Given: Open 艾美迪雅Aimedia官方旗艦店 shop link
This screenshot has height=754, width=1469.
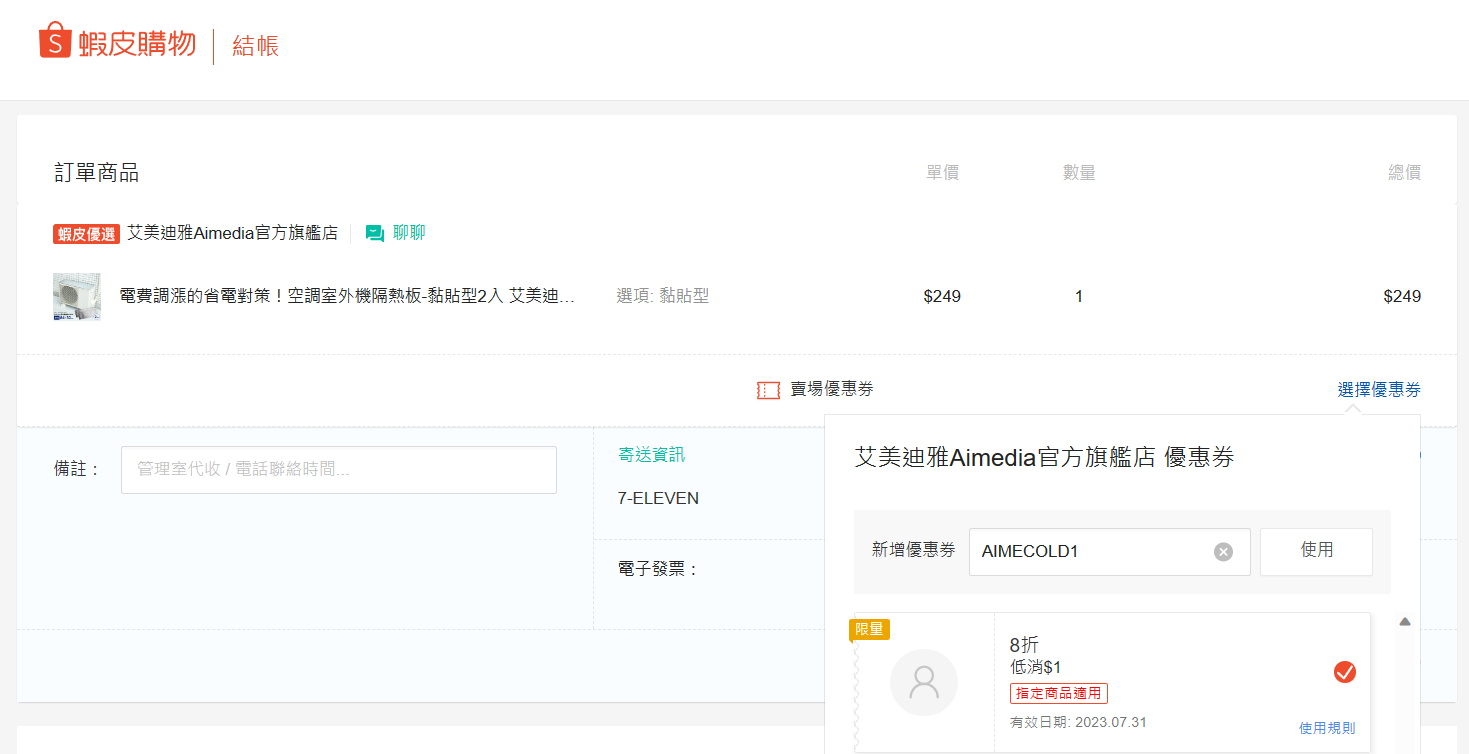Looking at the screenshot, I should (232, 233).
